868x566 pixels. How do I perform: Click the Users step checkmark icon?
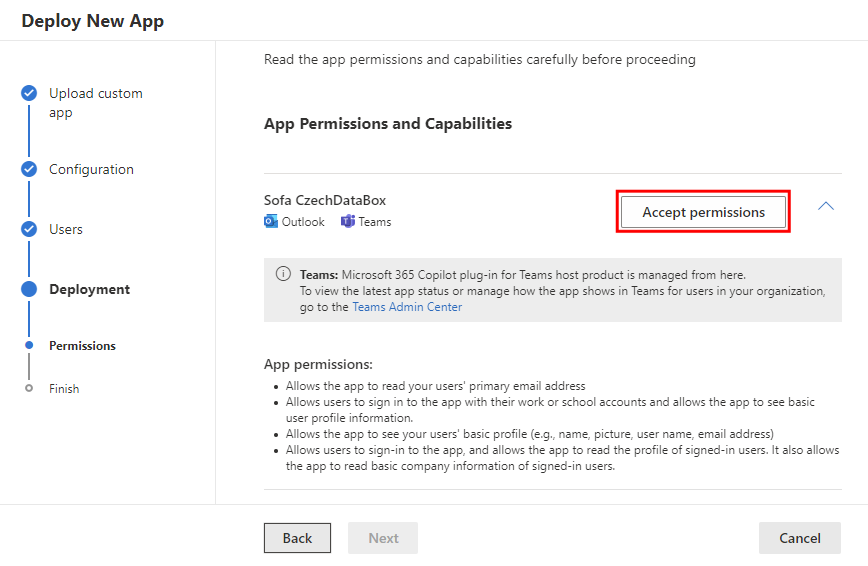pyautogui.click(x=29, y=229)
